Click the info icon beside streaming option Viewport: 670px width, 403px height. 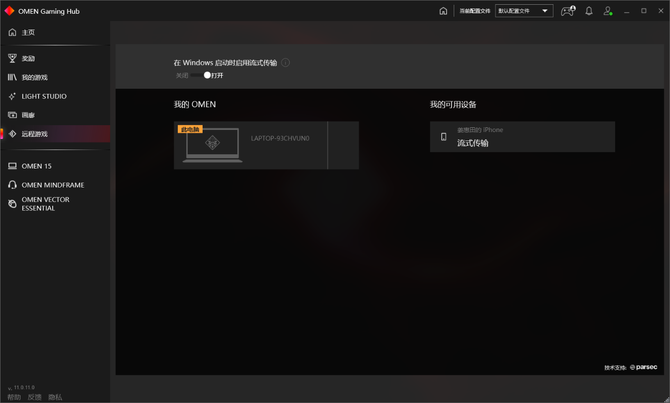click(x=285, y=63)
